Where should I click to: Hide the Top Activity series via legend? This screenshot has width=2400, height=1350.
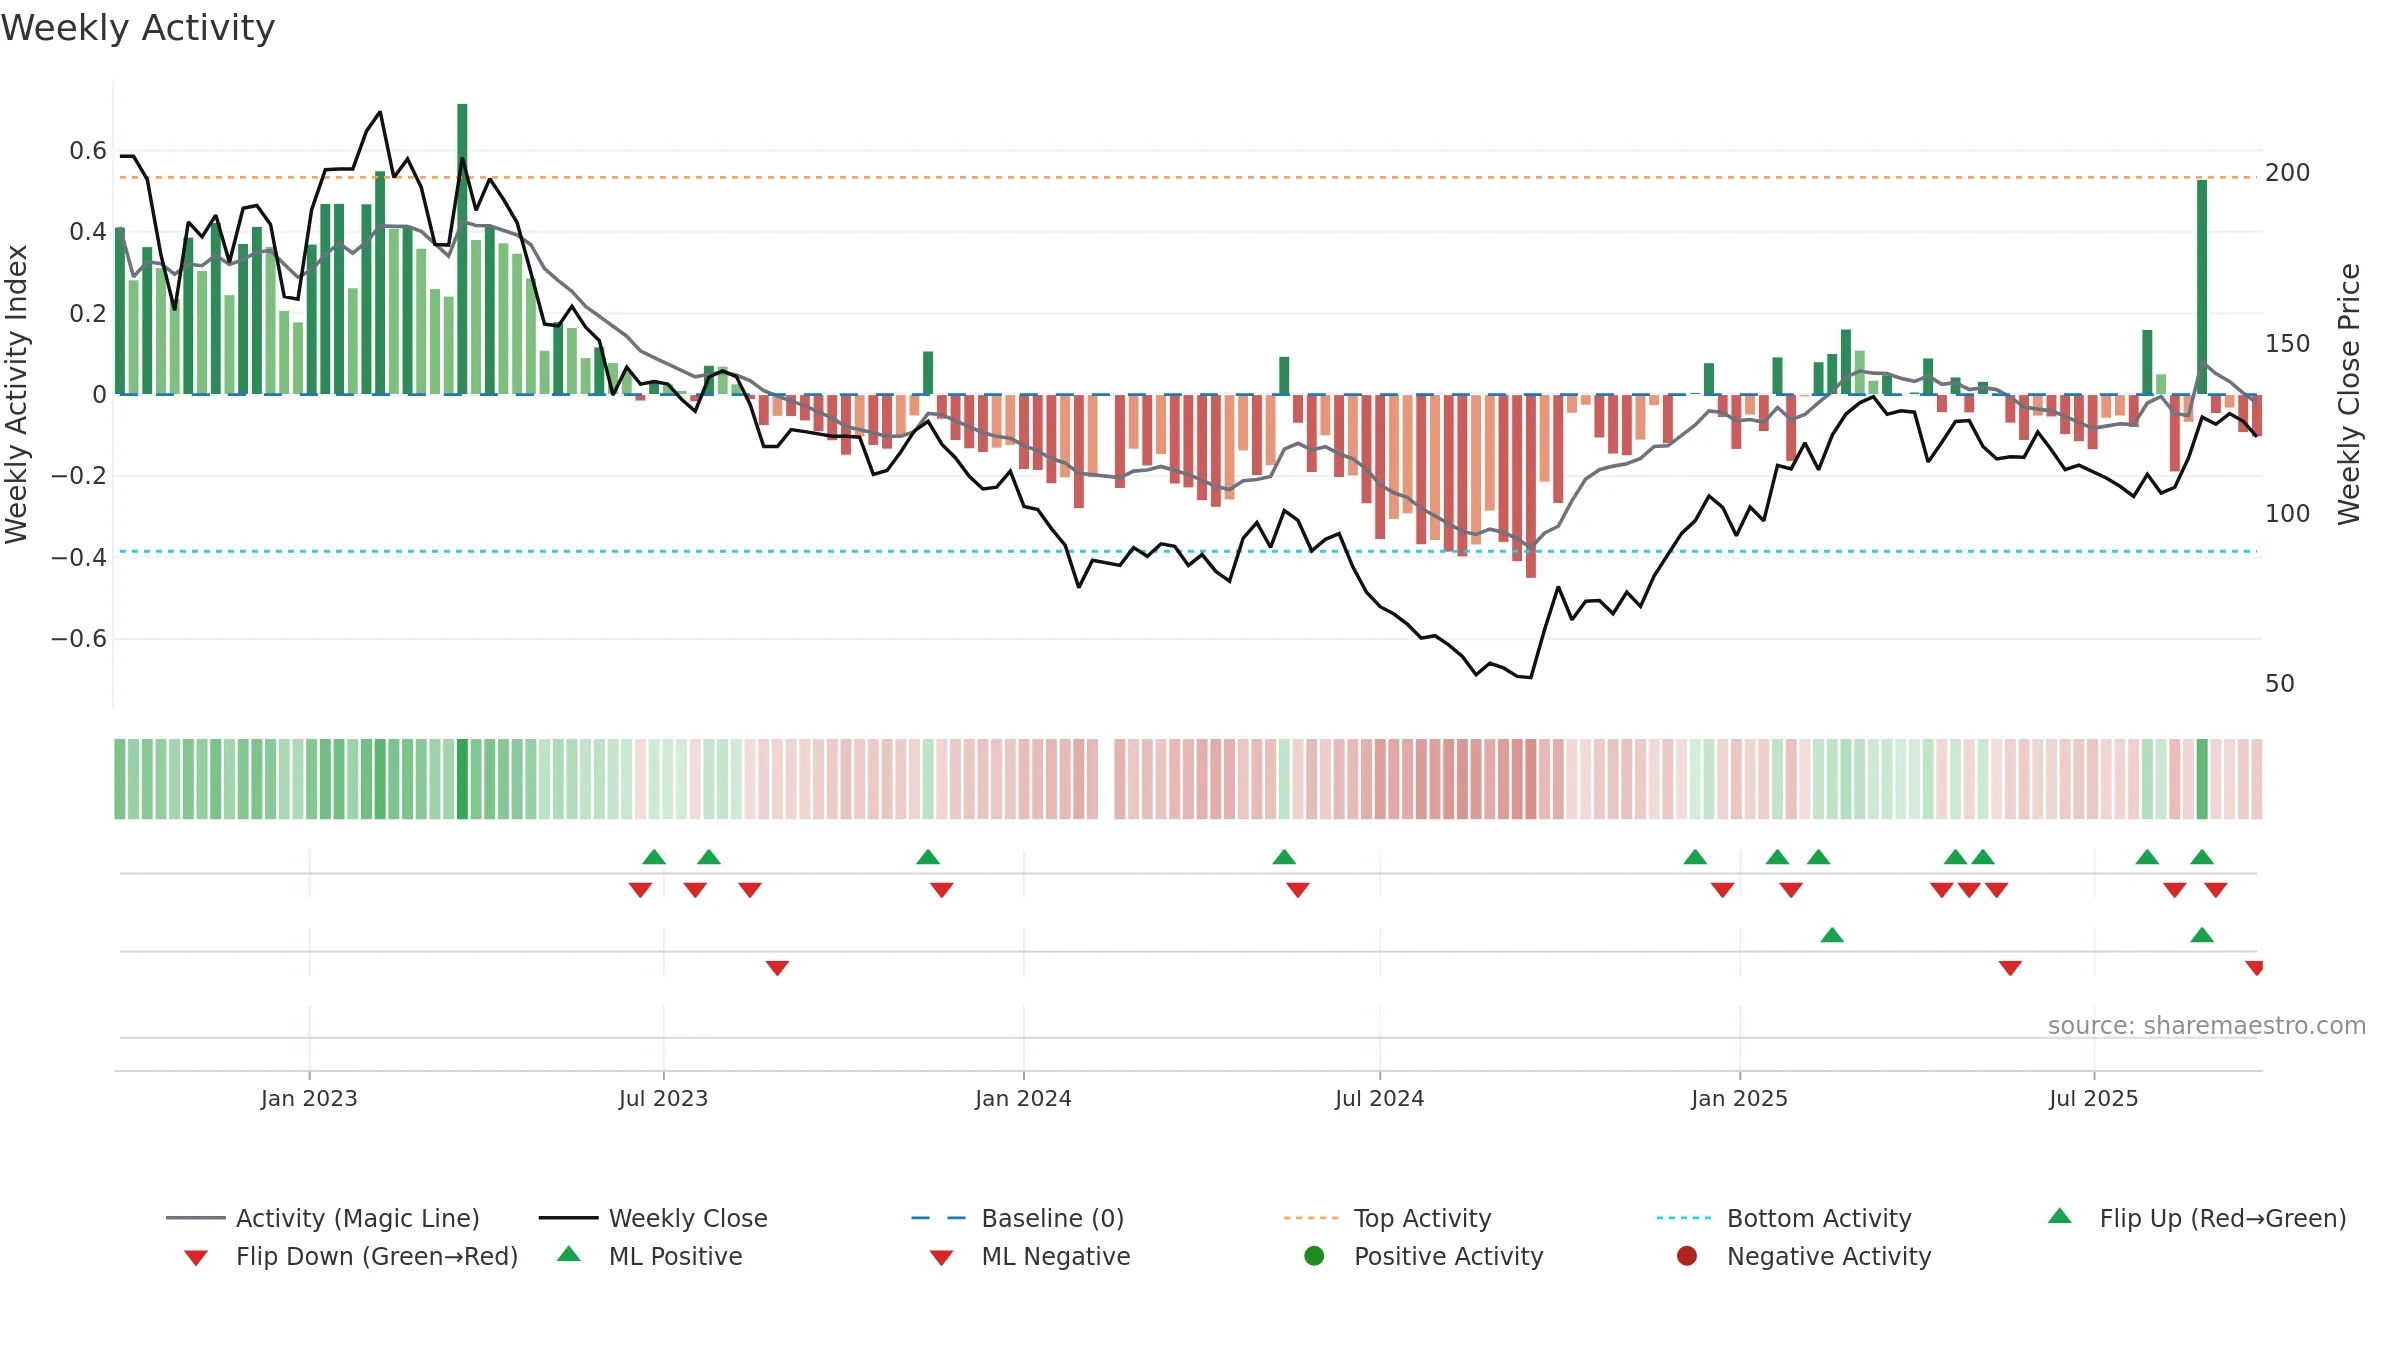1387,1218
